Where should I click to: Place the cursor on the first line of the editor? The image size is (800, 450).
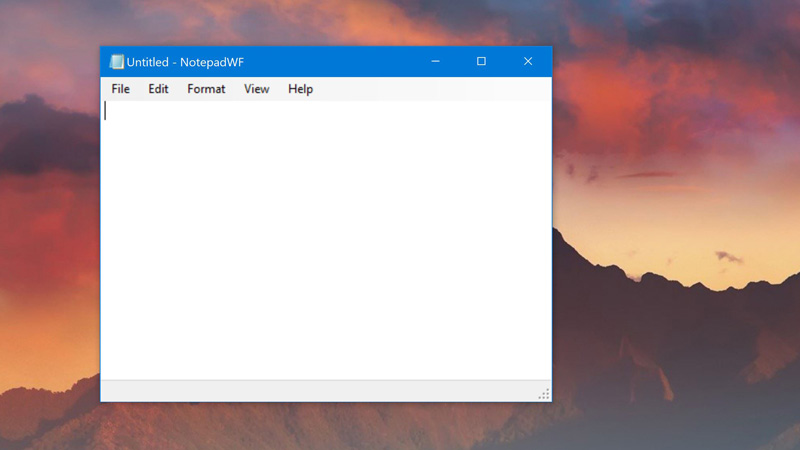click(327, 111)
